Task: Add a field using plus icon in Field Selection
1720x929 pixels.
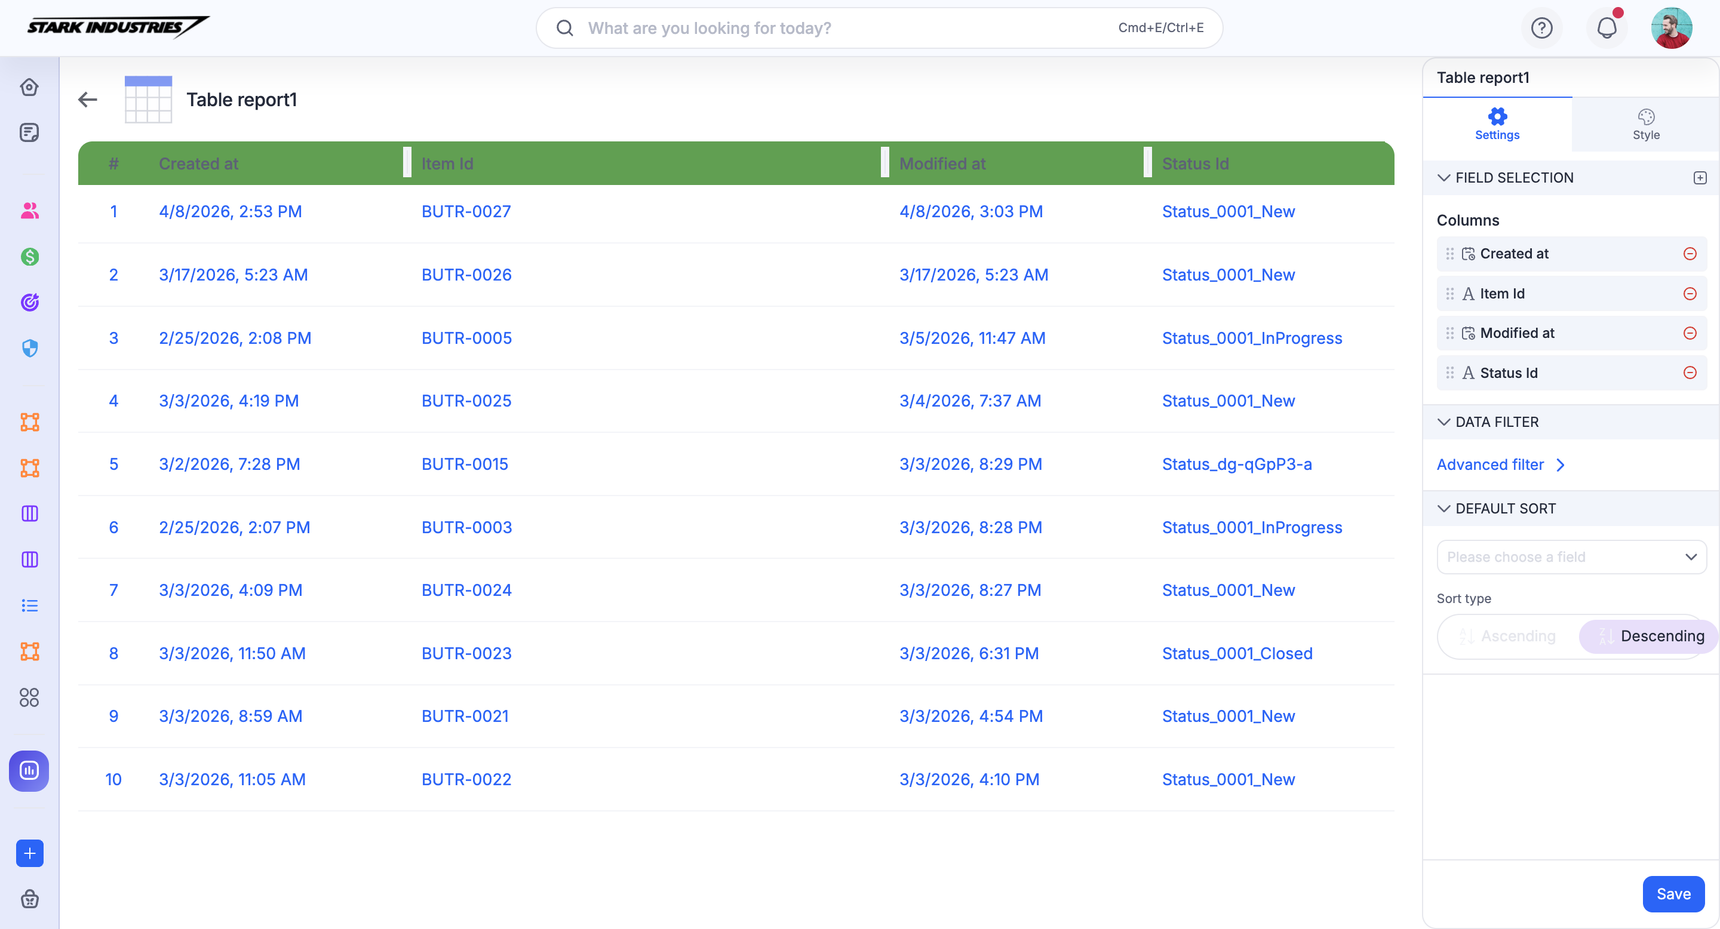Action: [1699, 178]
